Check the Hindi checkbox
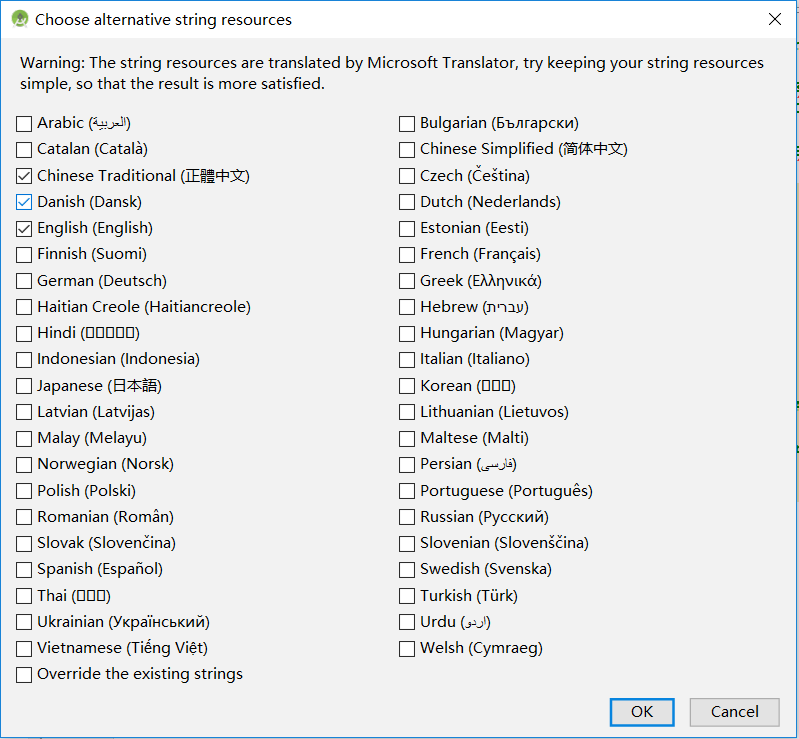Image resolution: width=799 pixels, height=739 pixels. (24, 334)
